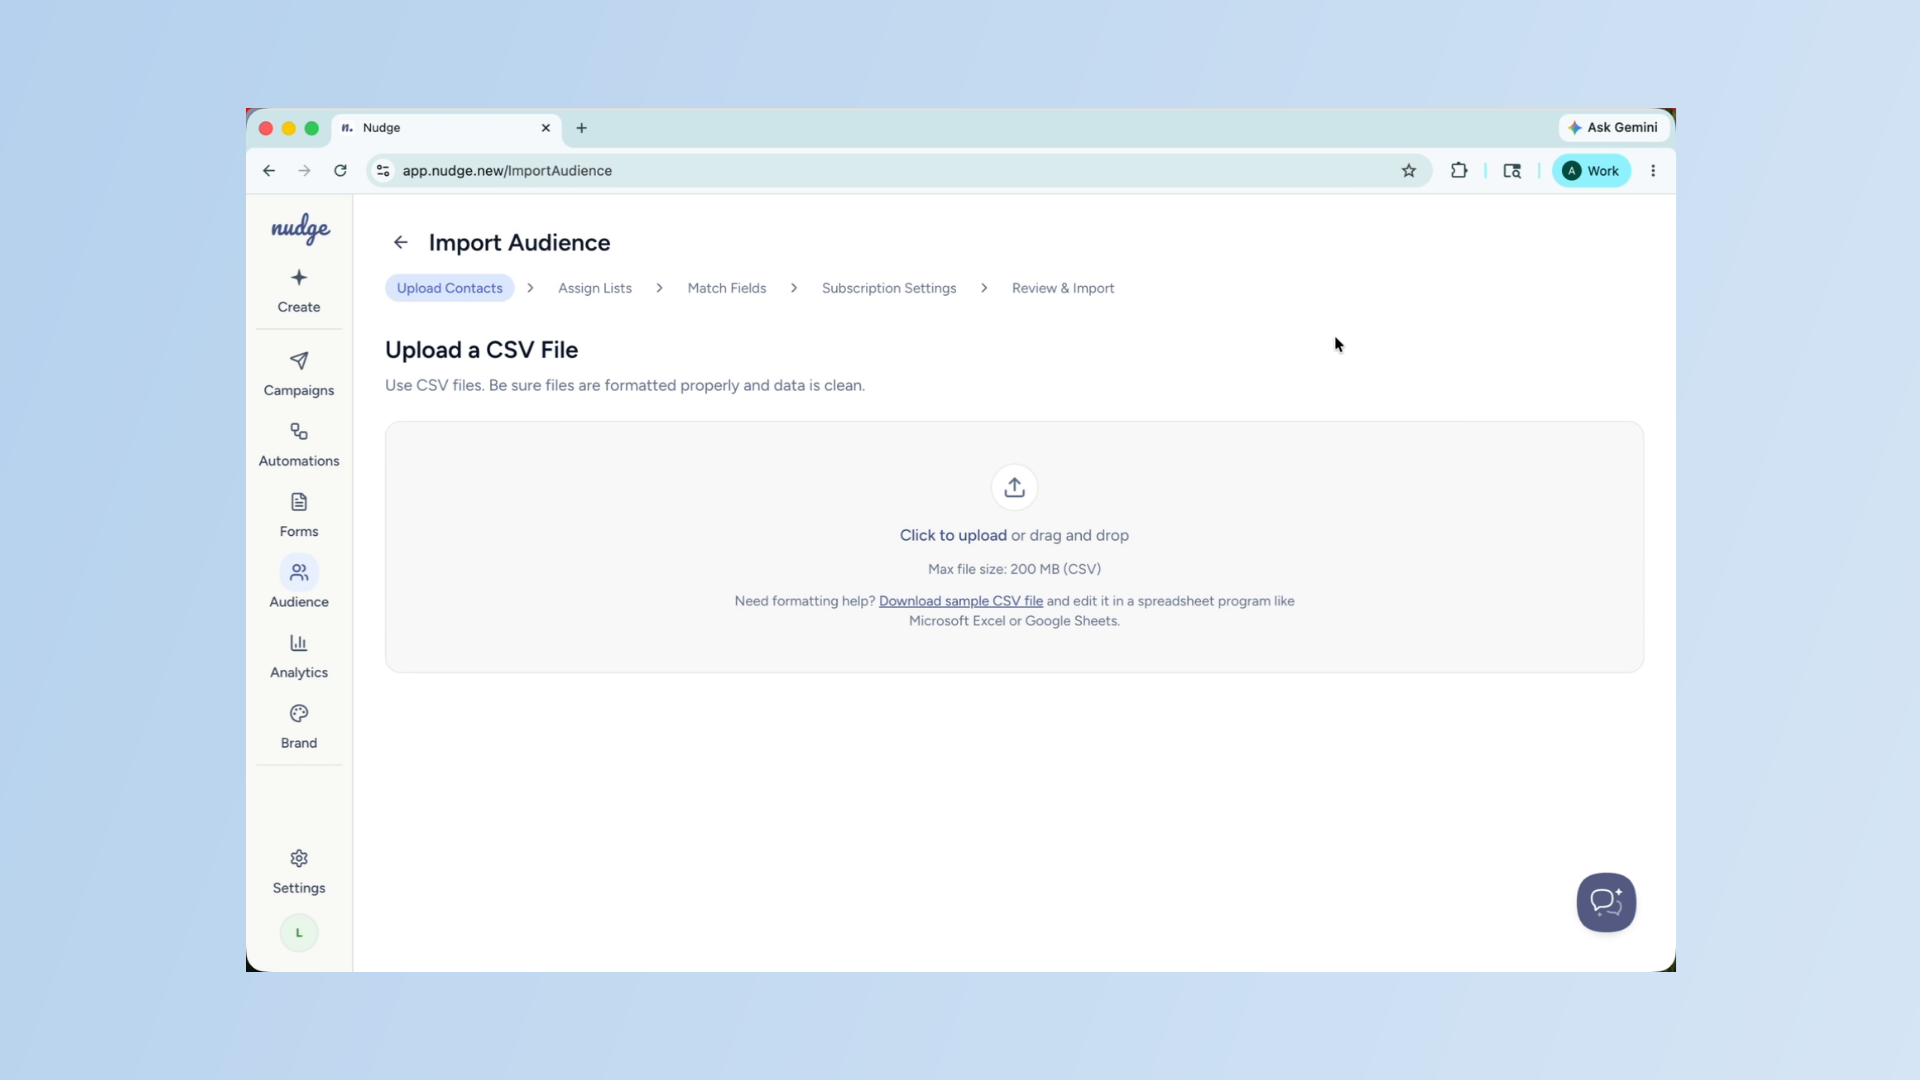Screen dimensions: 1920x1080
Task: Go to the Subscription Settings step
Action: pyautogui.click(x=889, y=288)
